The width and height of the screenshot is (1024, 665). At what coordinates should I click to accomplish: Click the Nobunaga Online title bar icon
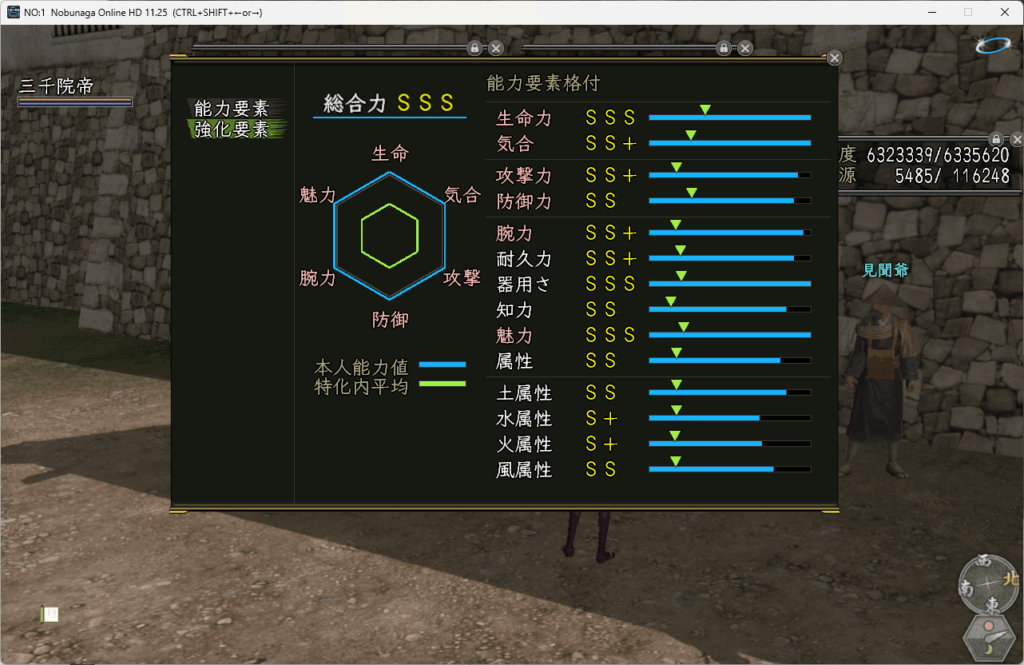[x=12, y=11]
